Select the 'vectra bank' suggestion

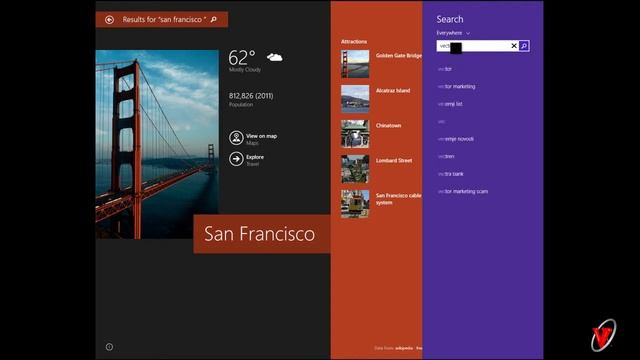(x=451, y=174)
